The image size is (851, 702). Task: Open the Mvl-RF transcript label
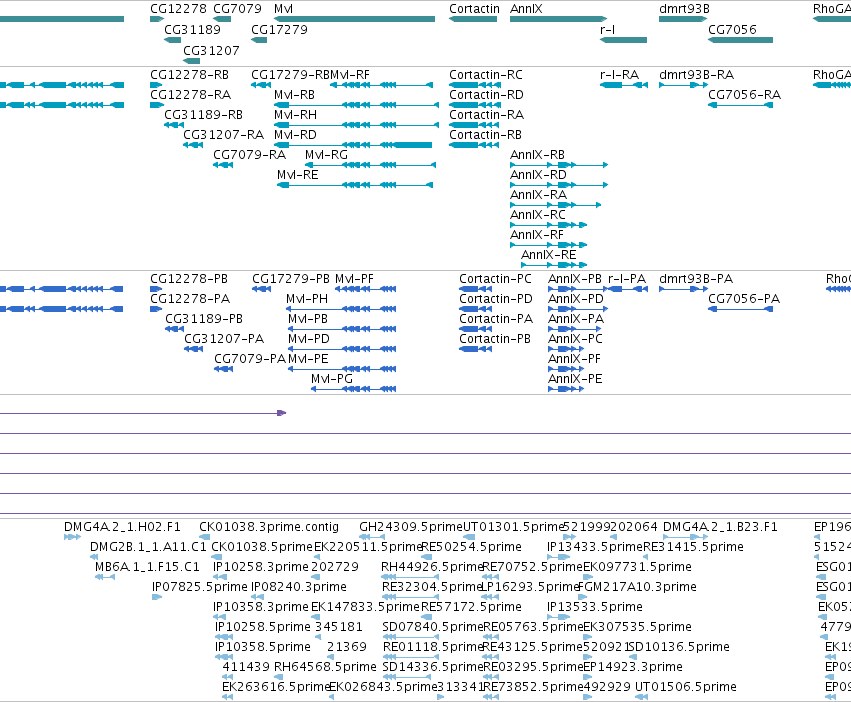[x=350, y=74]
